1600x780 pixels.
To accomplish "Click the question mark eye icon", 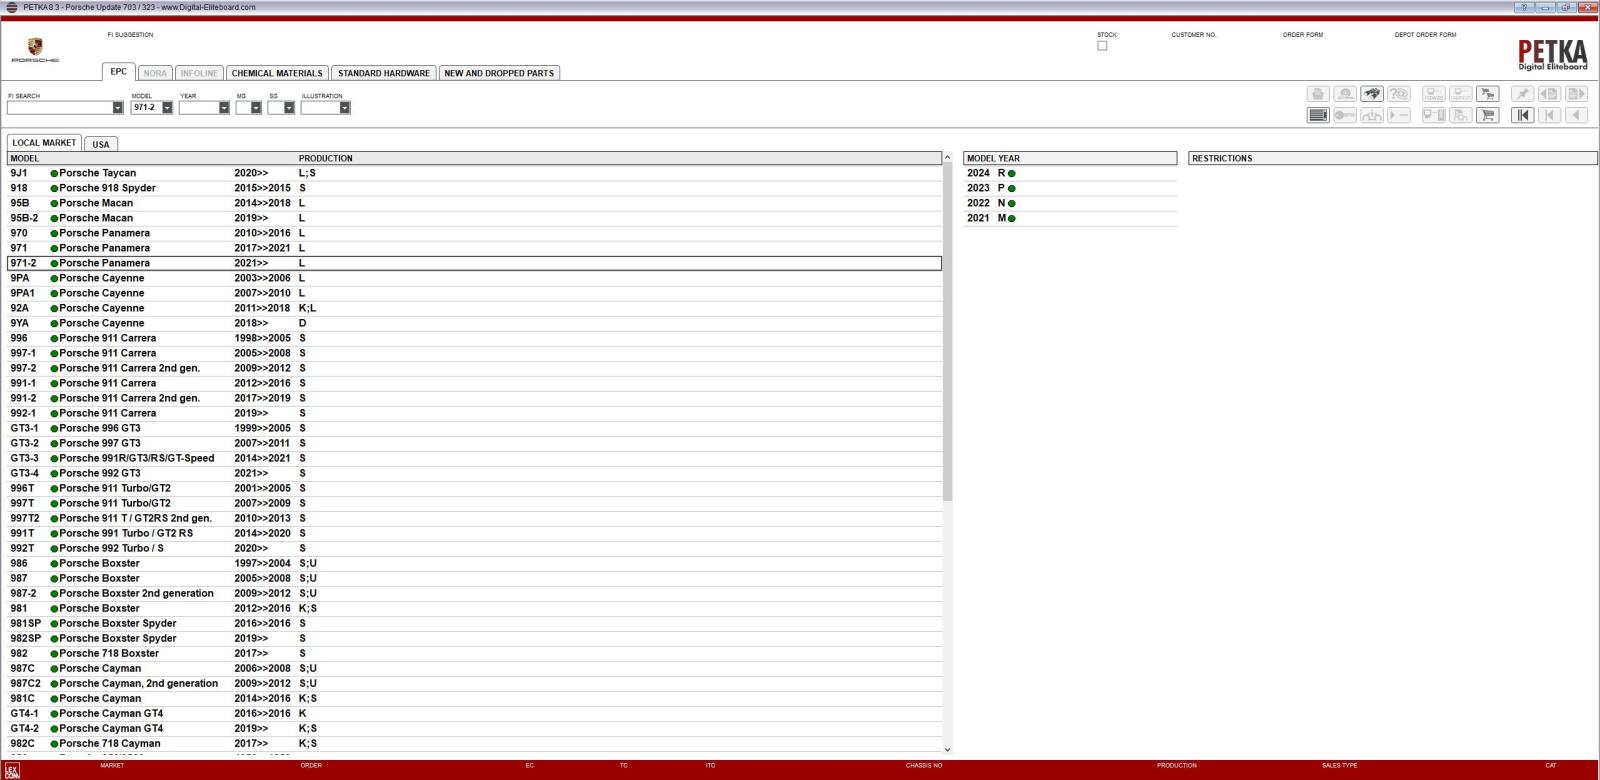I will click(1399, 94).
